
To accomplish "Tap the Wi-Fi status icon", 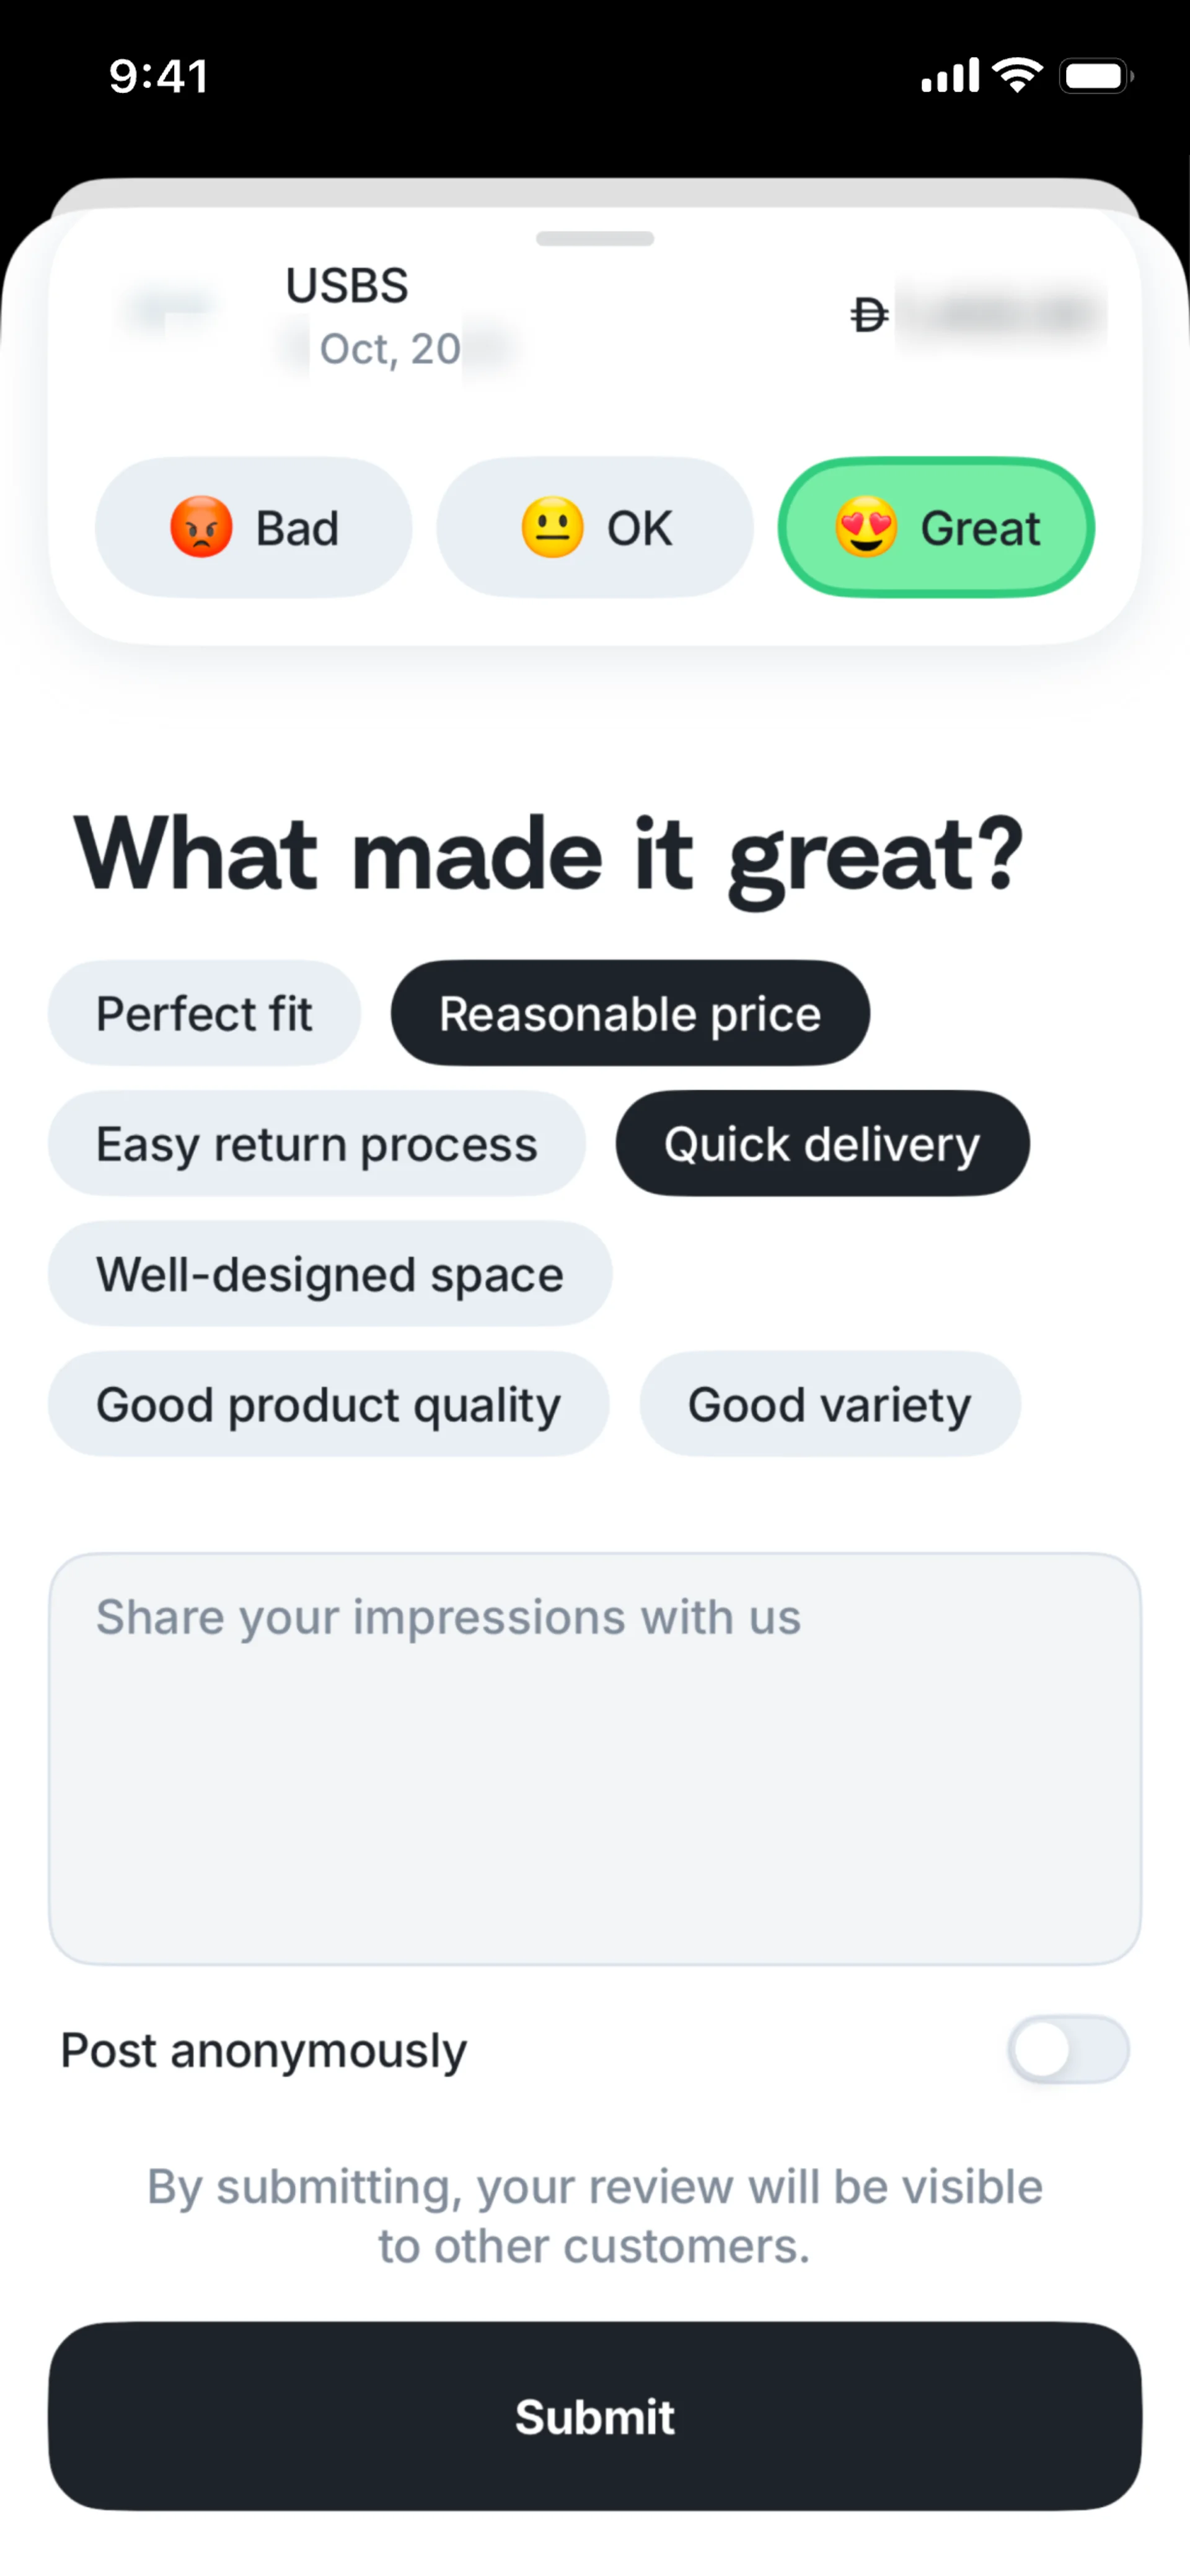I will pos(1017,75).
